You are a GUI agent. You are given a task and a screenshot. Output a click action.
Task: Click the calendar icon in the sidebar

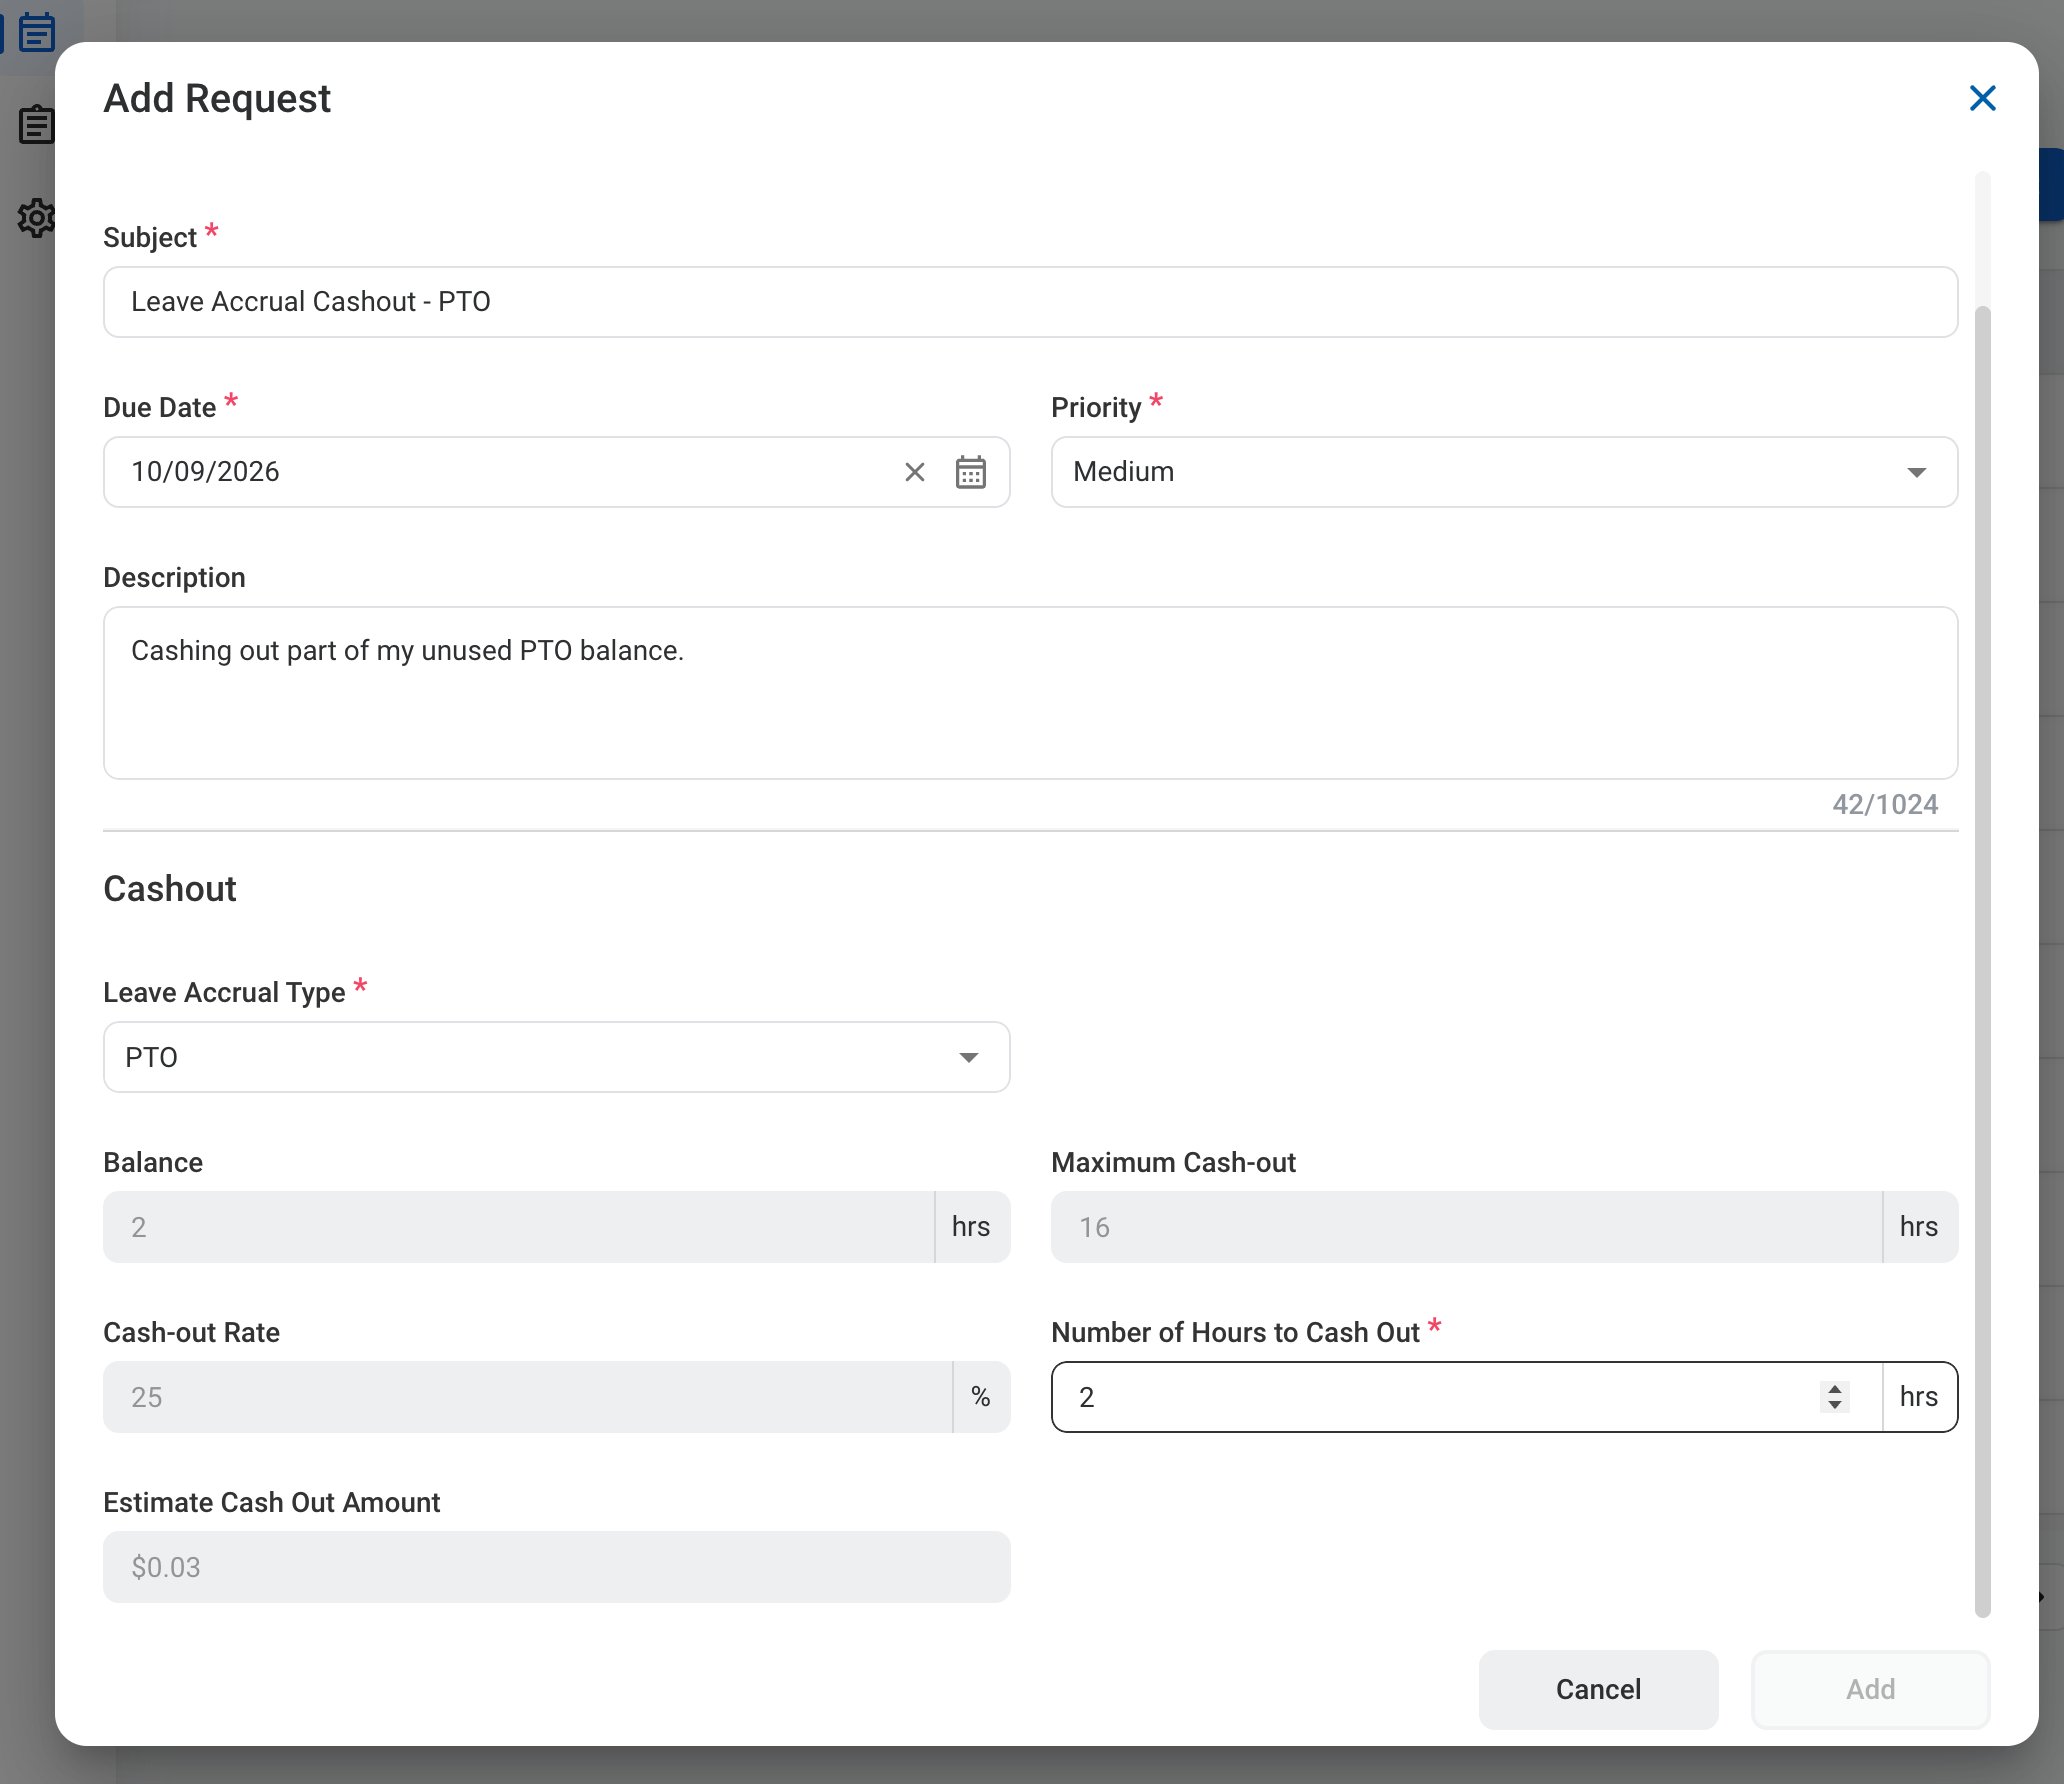tap(37, 32)
